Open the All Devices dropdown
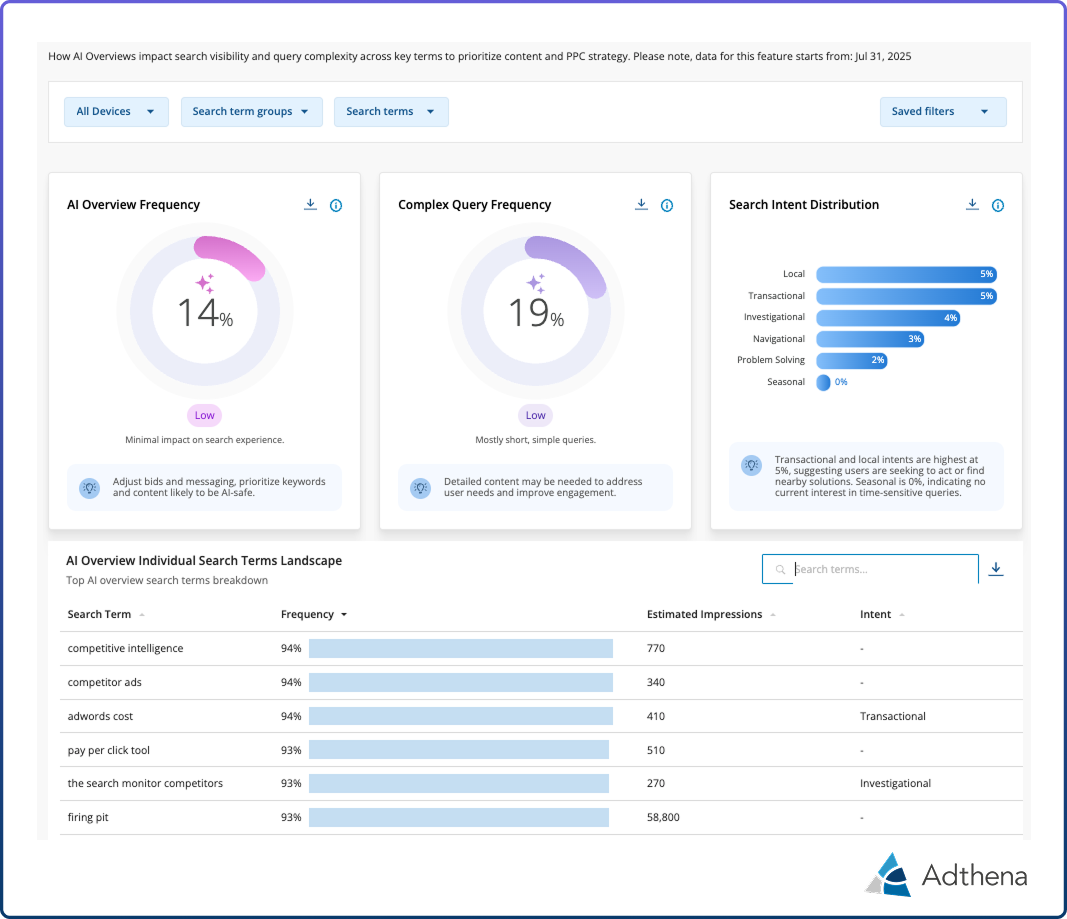The height and width of the screenshot is (919, 1067). tap(116, 112)
